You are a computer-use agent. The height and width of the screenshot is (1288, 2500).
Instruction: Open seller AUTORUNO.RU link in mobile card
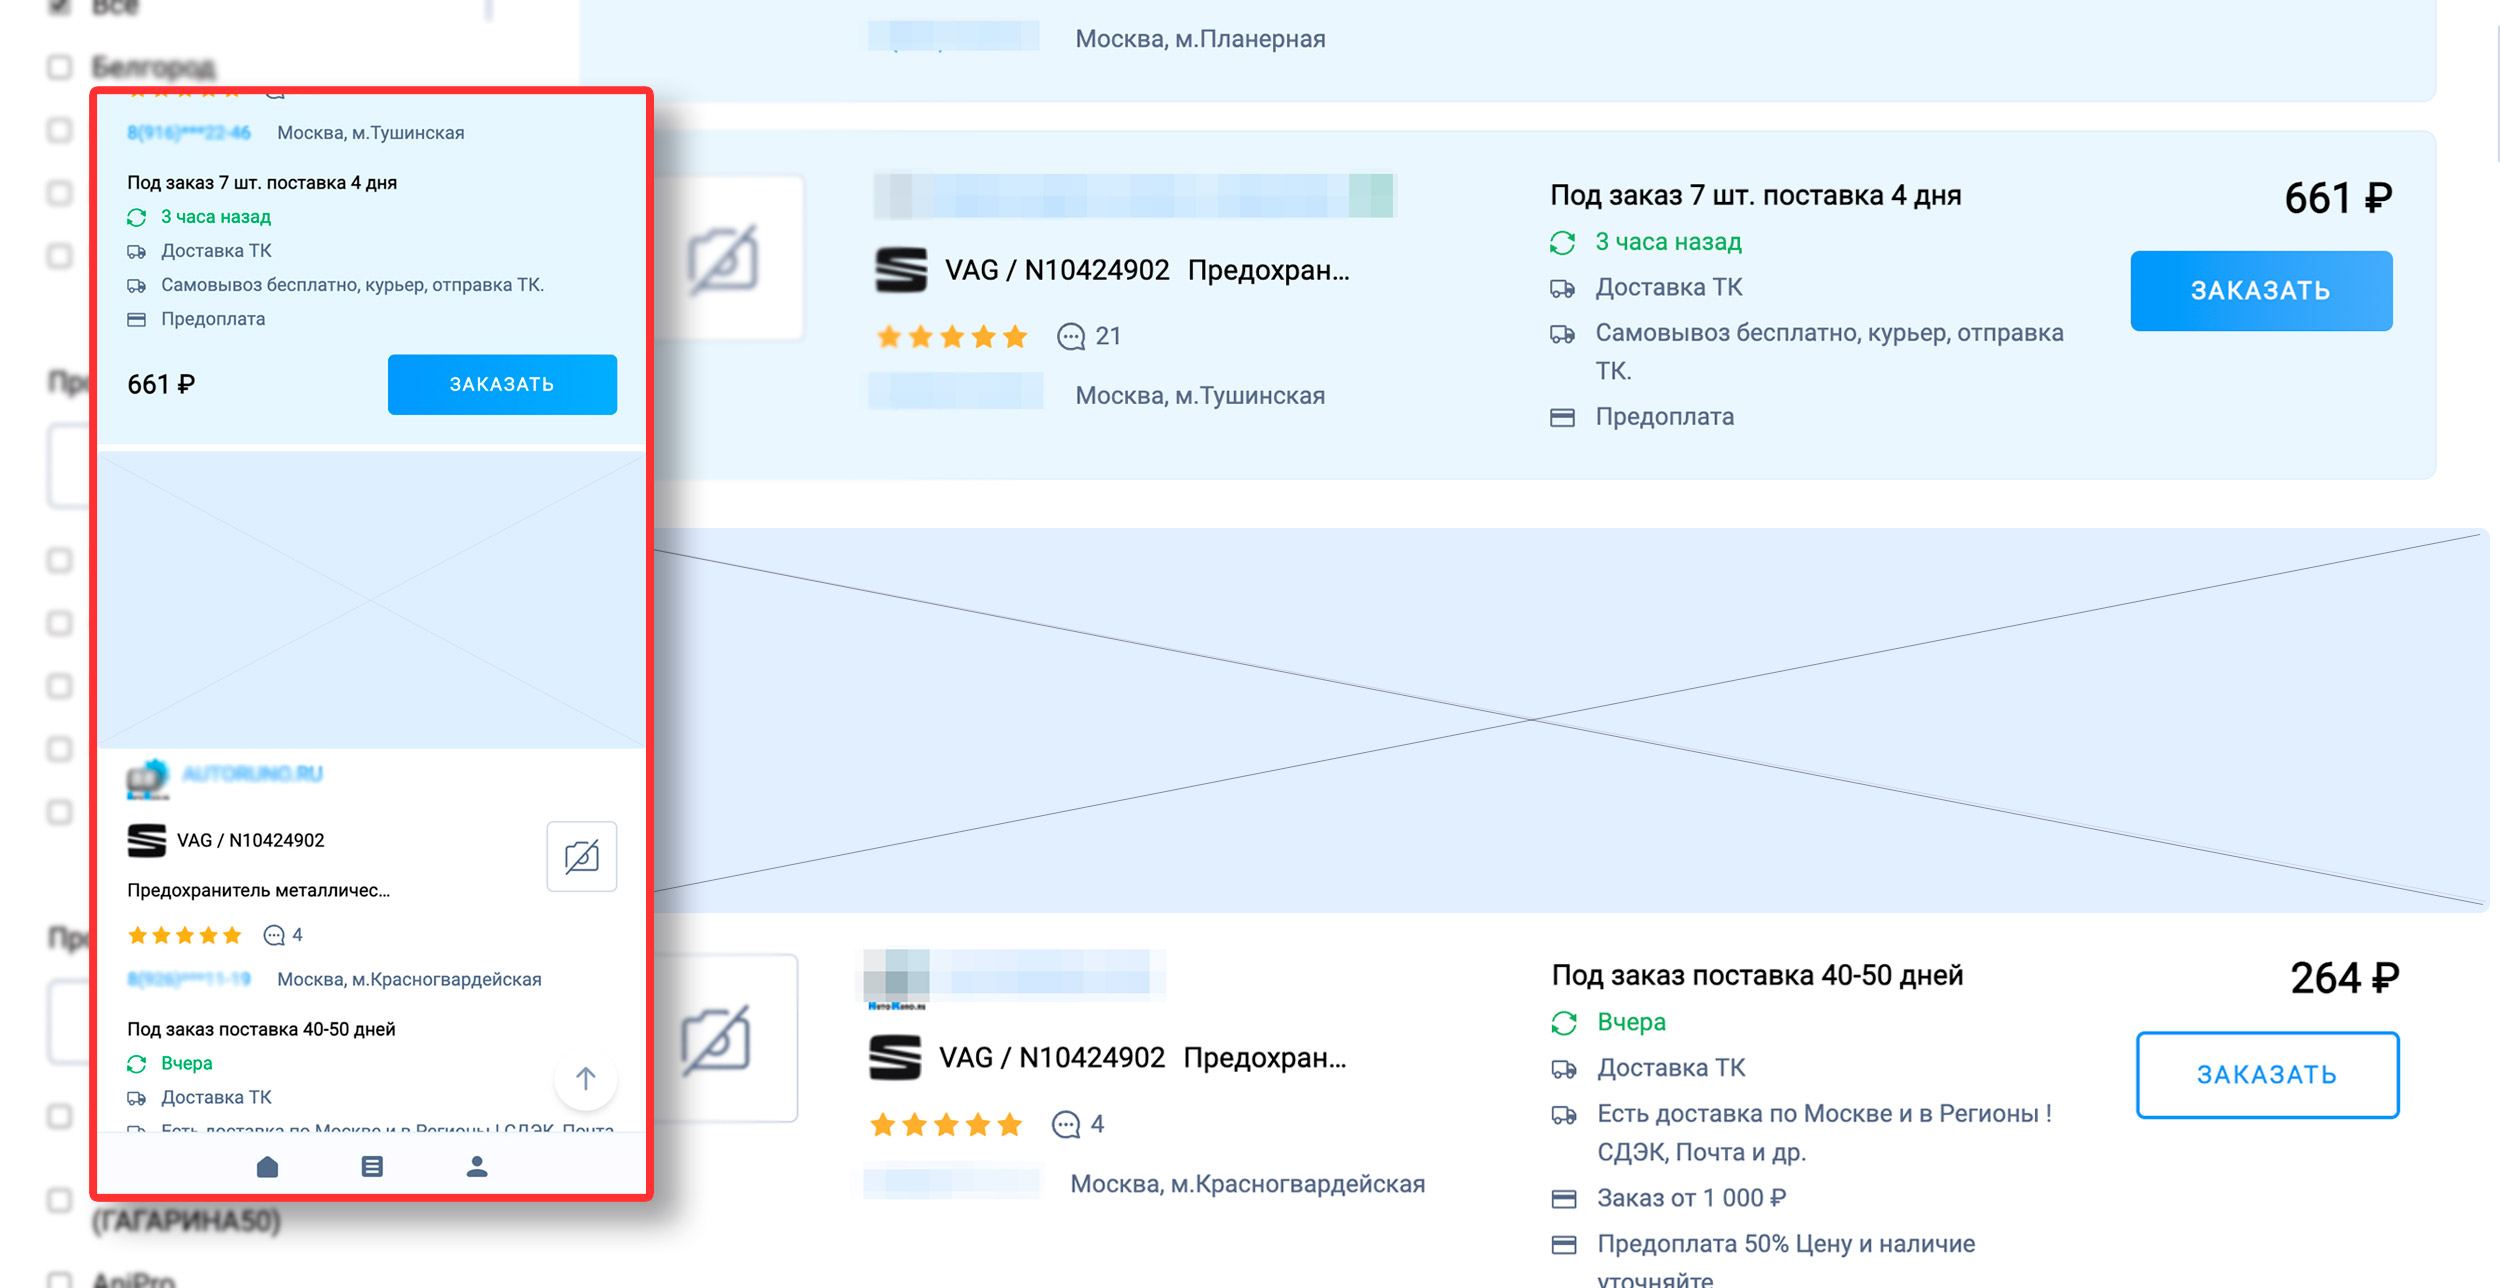tap(252, 774)
